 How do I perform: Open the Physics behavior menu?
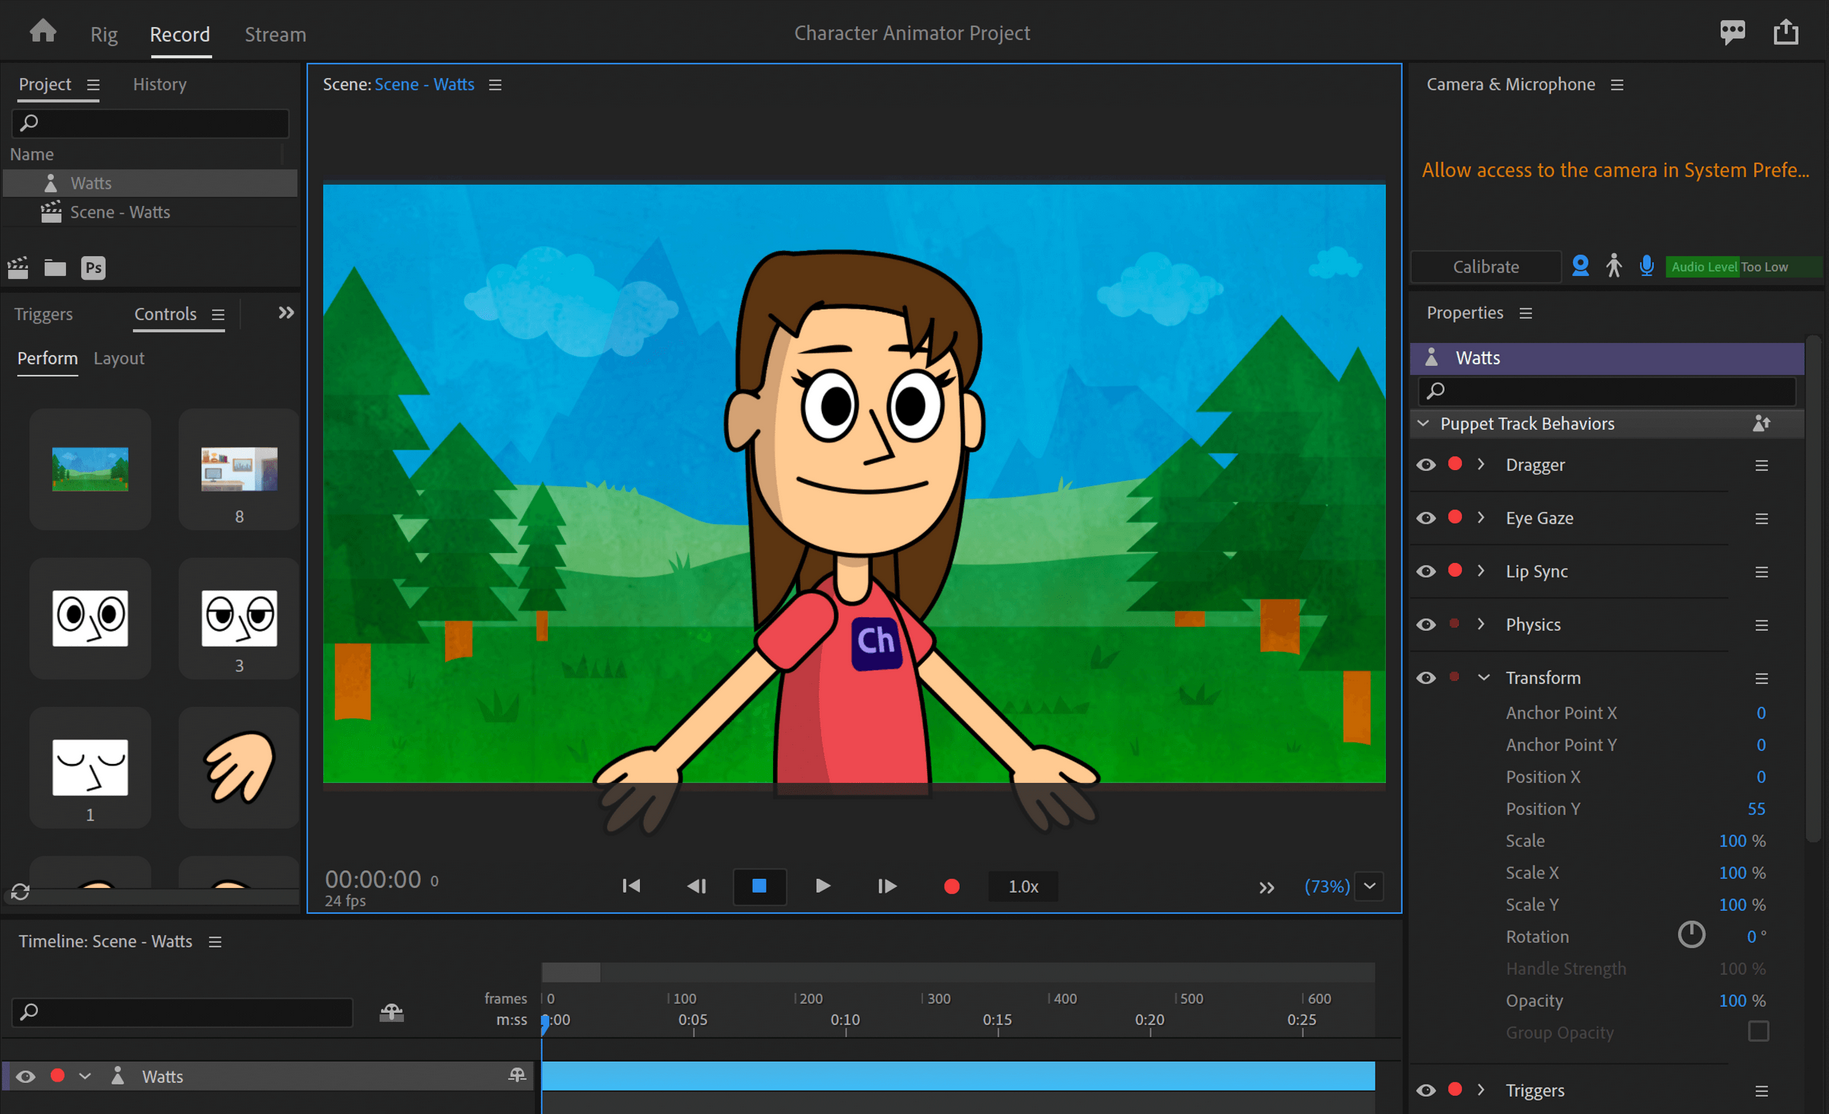point(1762,625)
